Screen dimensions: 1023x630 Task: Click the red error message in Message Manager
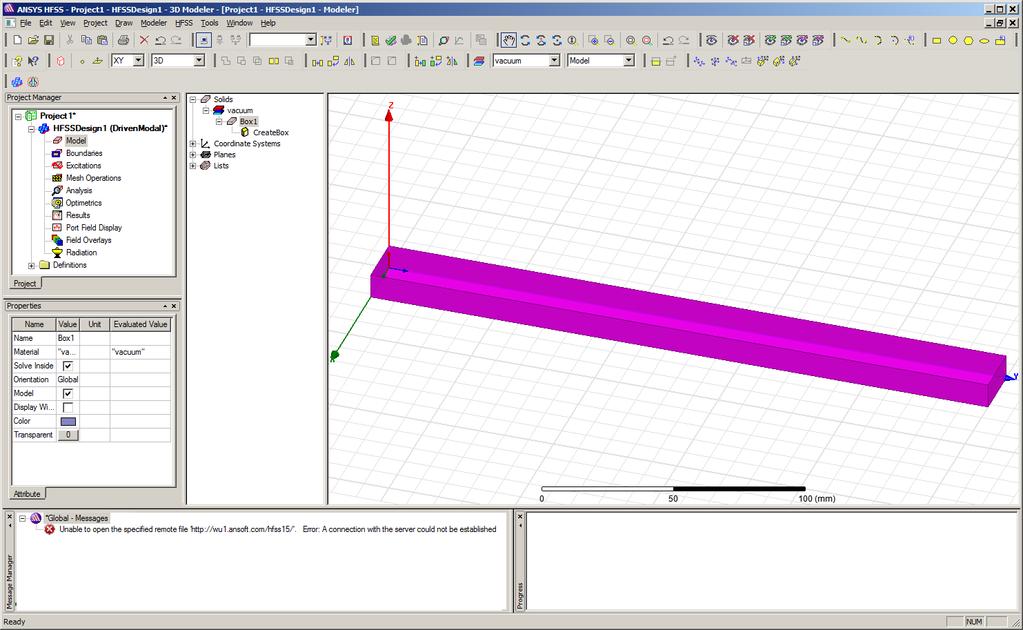(277, 530)
